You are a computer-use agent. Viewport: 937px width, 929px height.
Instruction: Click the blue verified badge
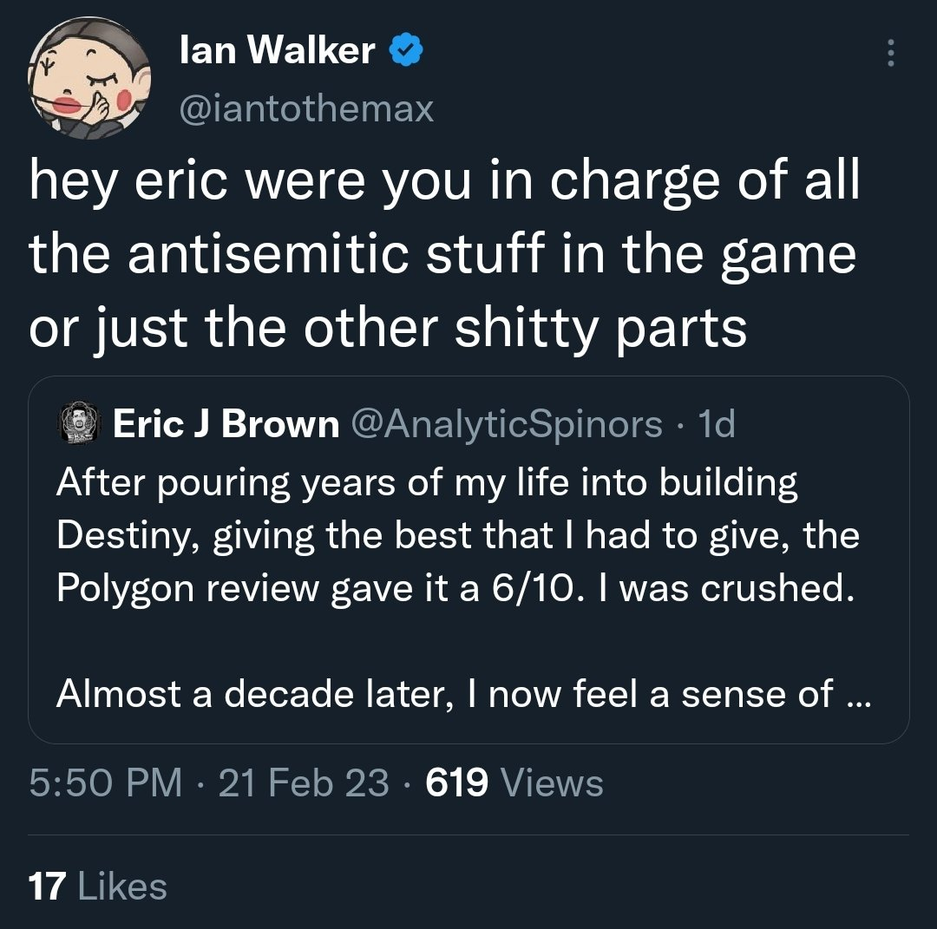coord(406,51)
